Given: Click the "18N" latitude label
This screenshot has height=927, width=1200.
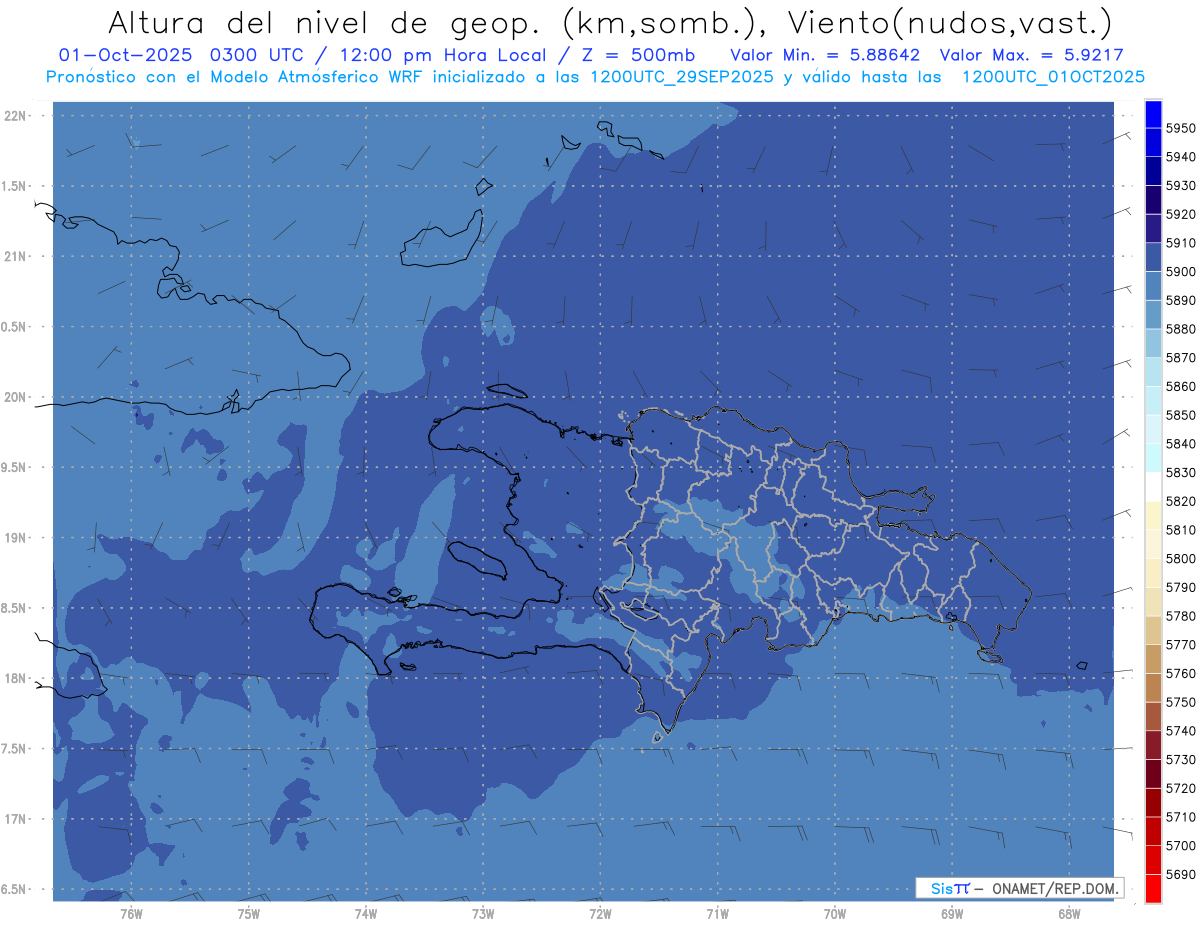Looking at the screenshot, I should pyautogui.click(x=14, y=679).
